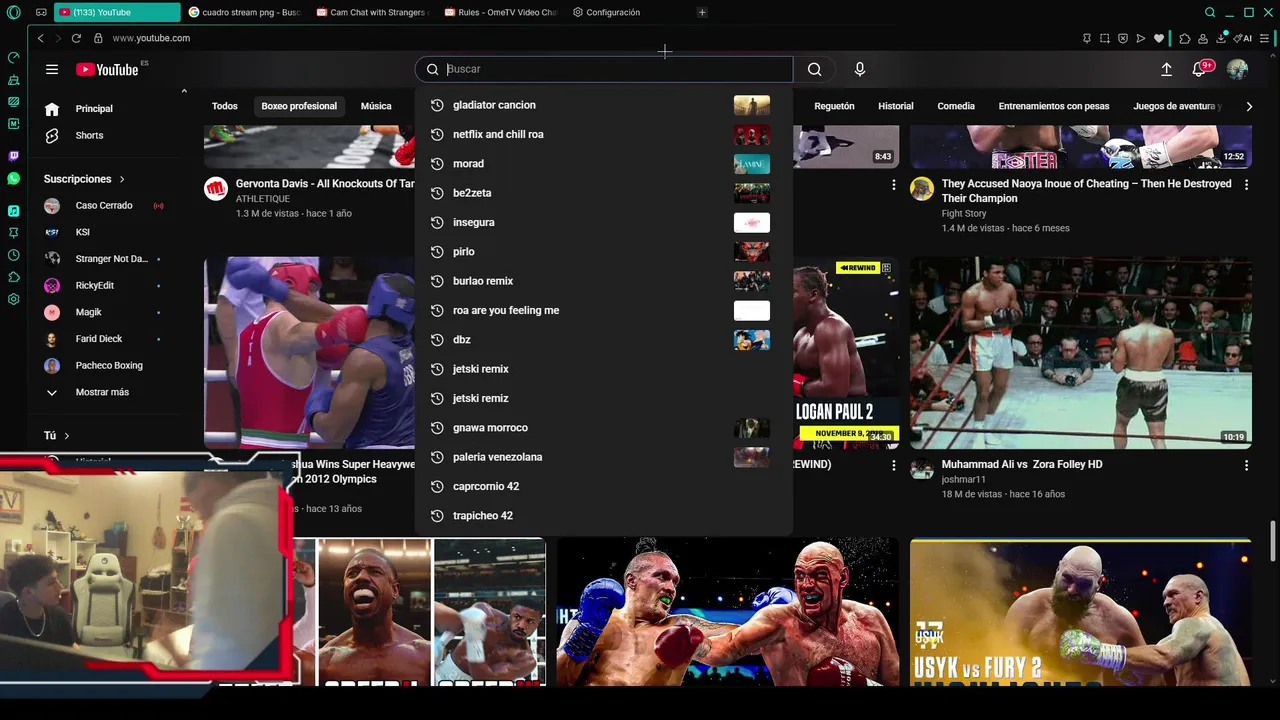Open YouTube notifications bell
This screenshot has width=1280, height=720.
click(x=1199, y=69)
